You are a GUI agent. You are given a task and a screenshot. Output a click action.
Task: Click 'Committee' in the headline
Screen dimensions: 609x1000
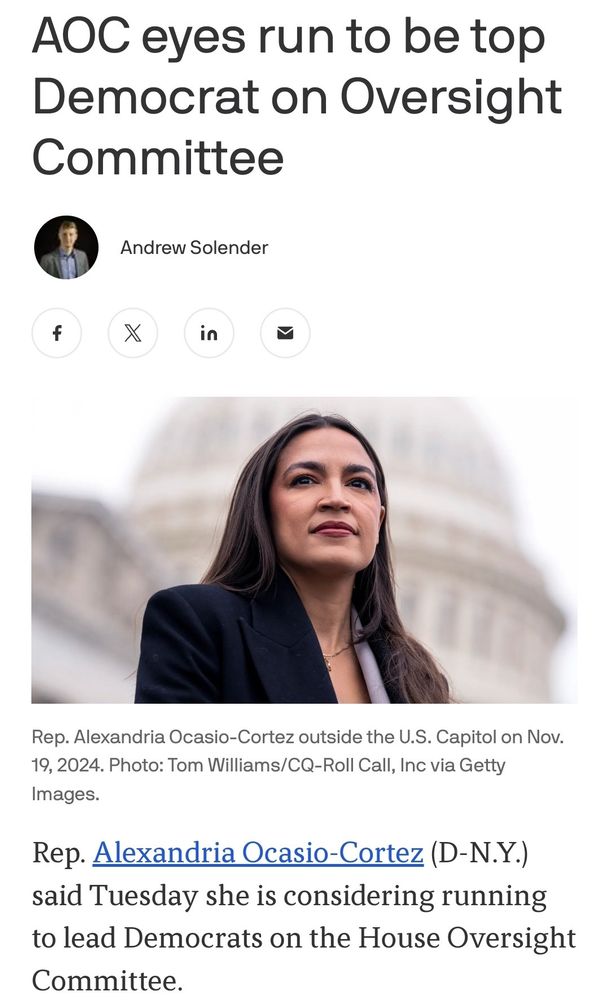click(158, 158)
